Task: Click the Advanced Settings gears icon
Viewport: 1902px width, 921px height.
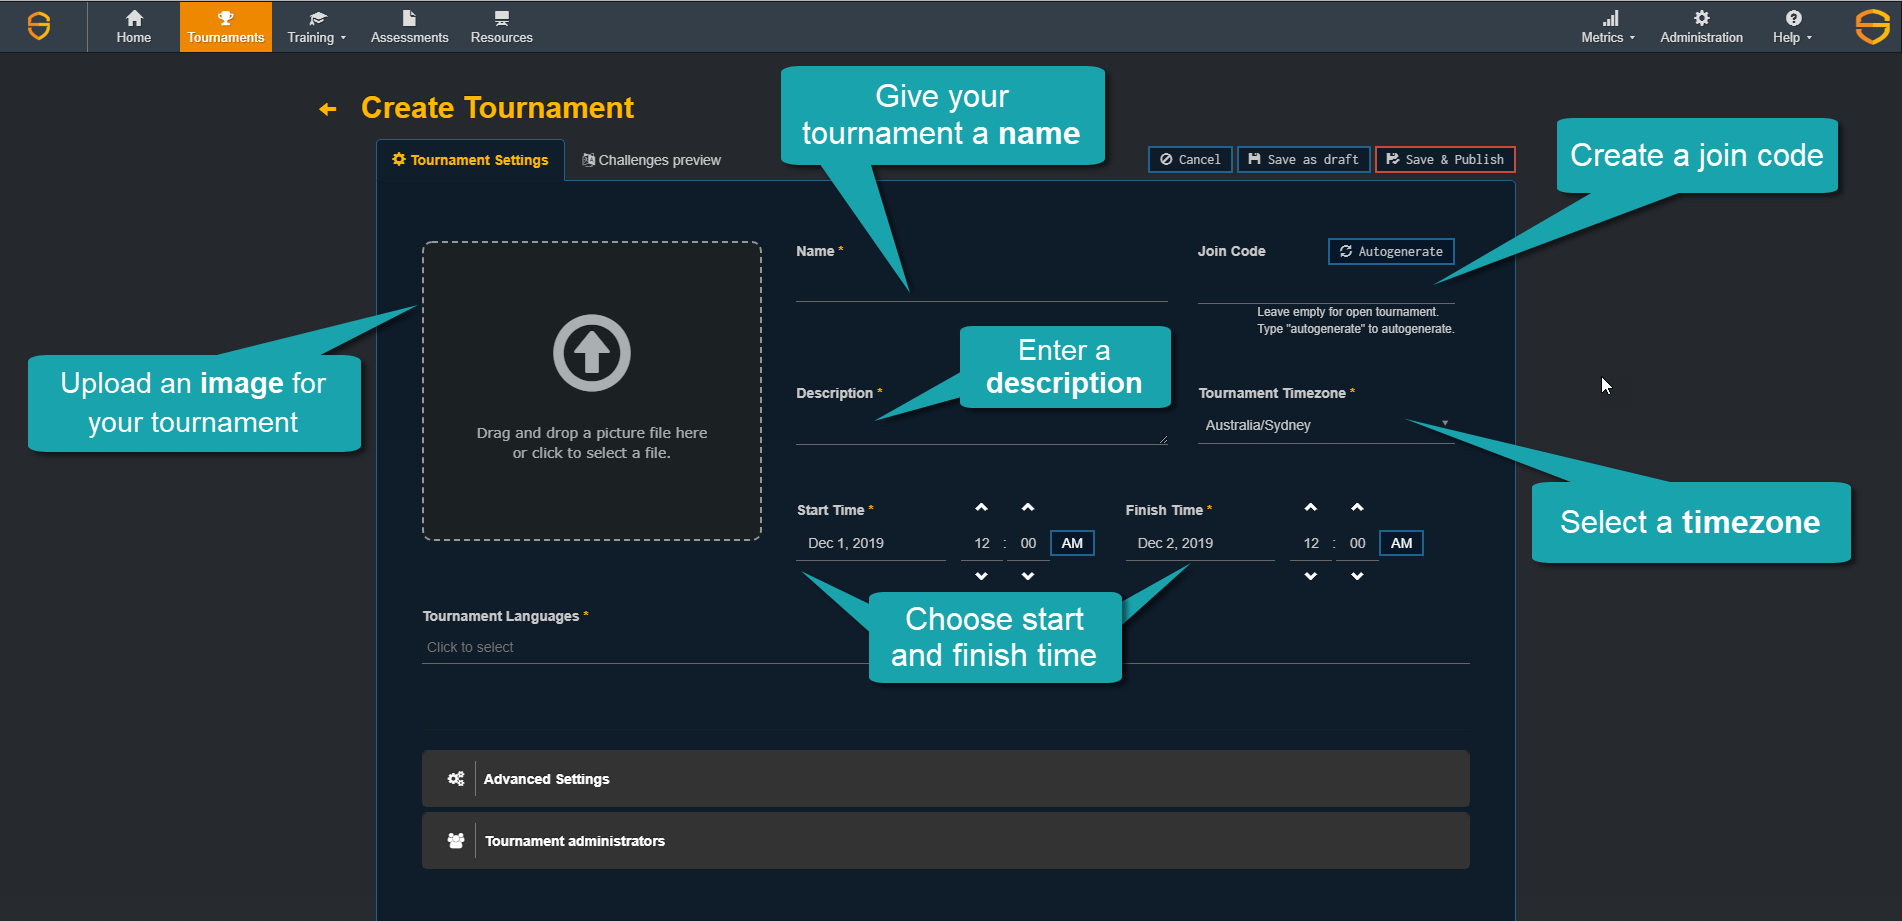Action: 456,778
